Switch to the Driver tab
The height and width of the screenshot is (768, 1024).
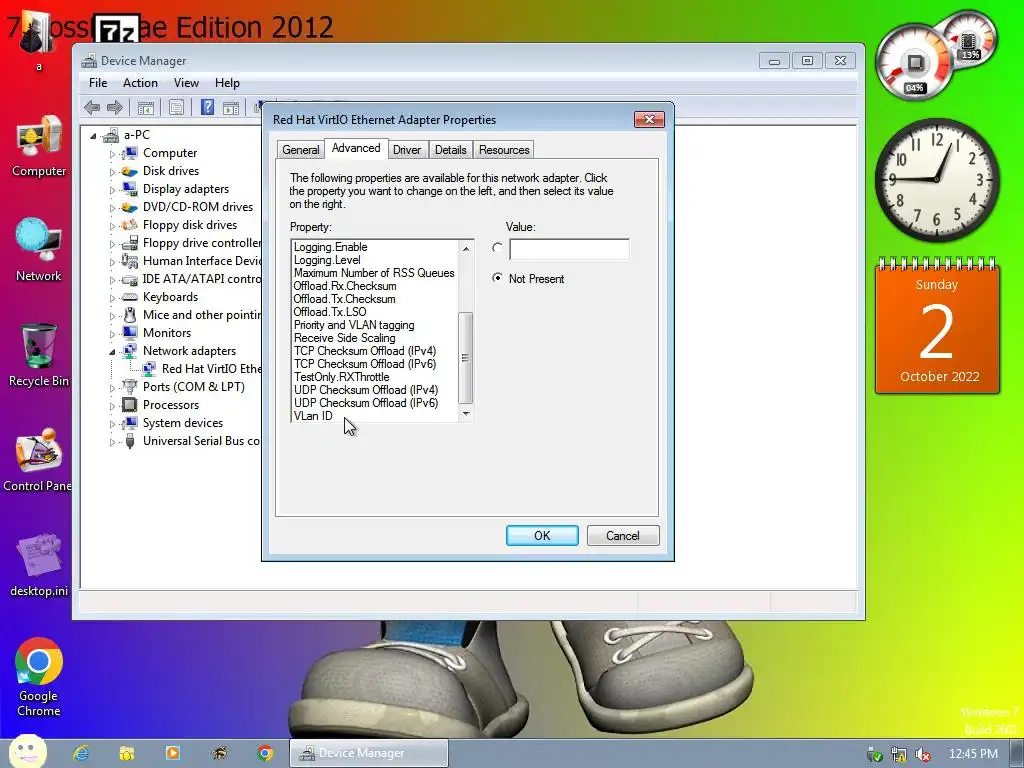407,150
